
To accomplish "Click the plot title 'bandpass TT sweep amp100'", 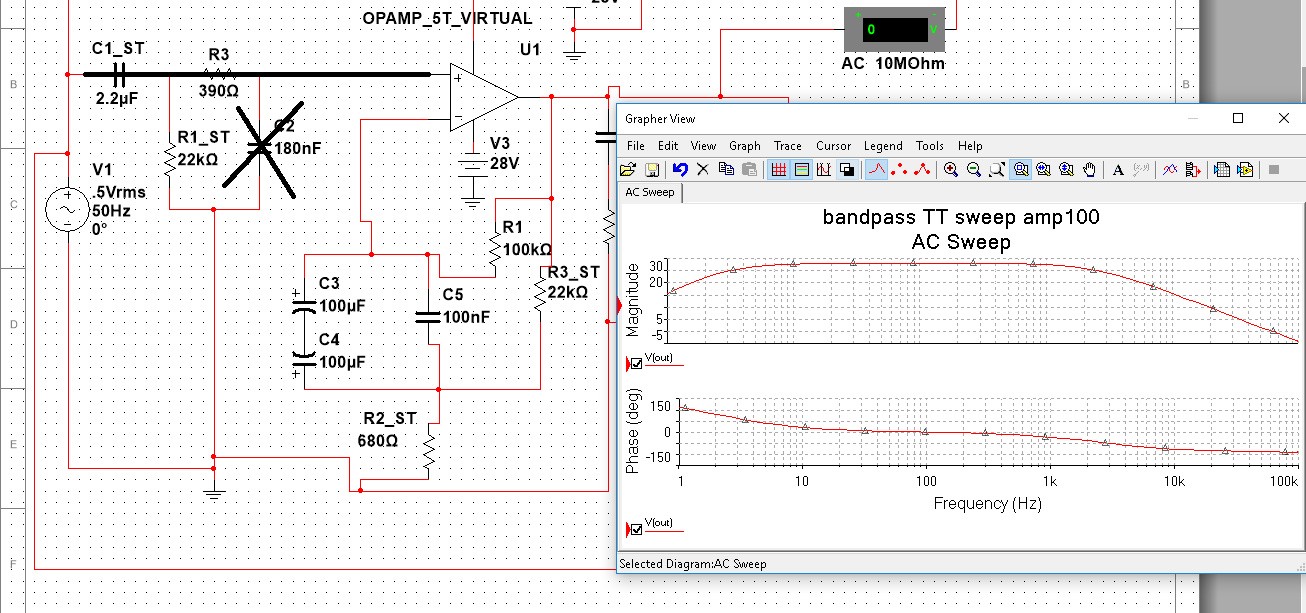I will pyautogui.click(x=961, y=217).
